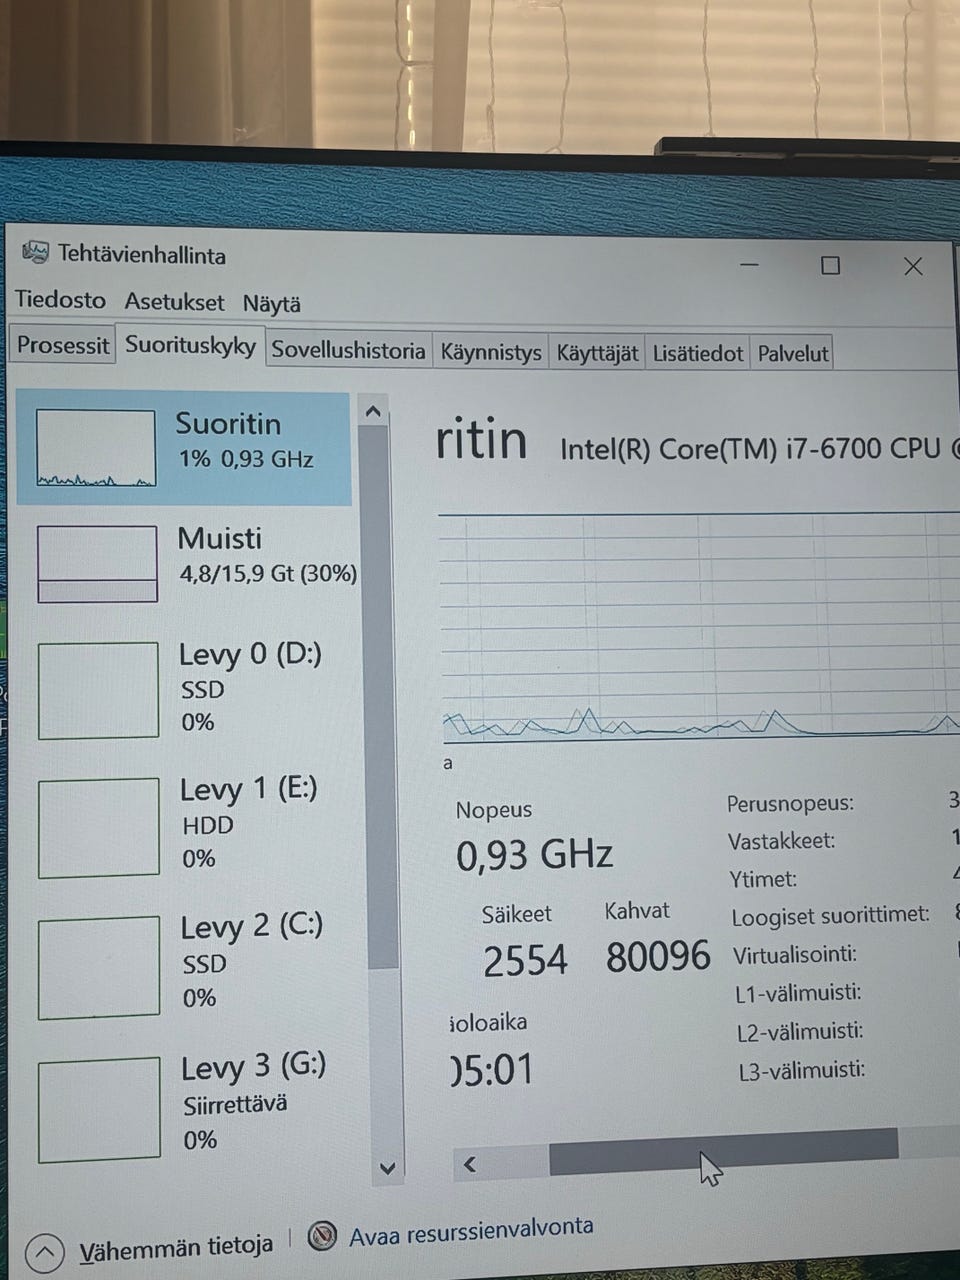
Task: Click the Virtualisointi label
Action: pyautogui.click(x=795, y=954)
